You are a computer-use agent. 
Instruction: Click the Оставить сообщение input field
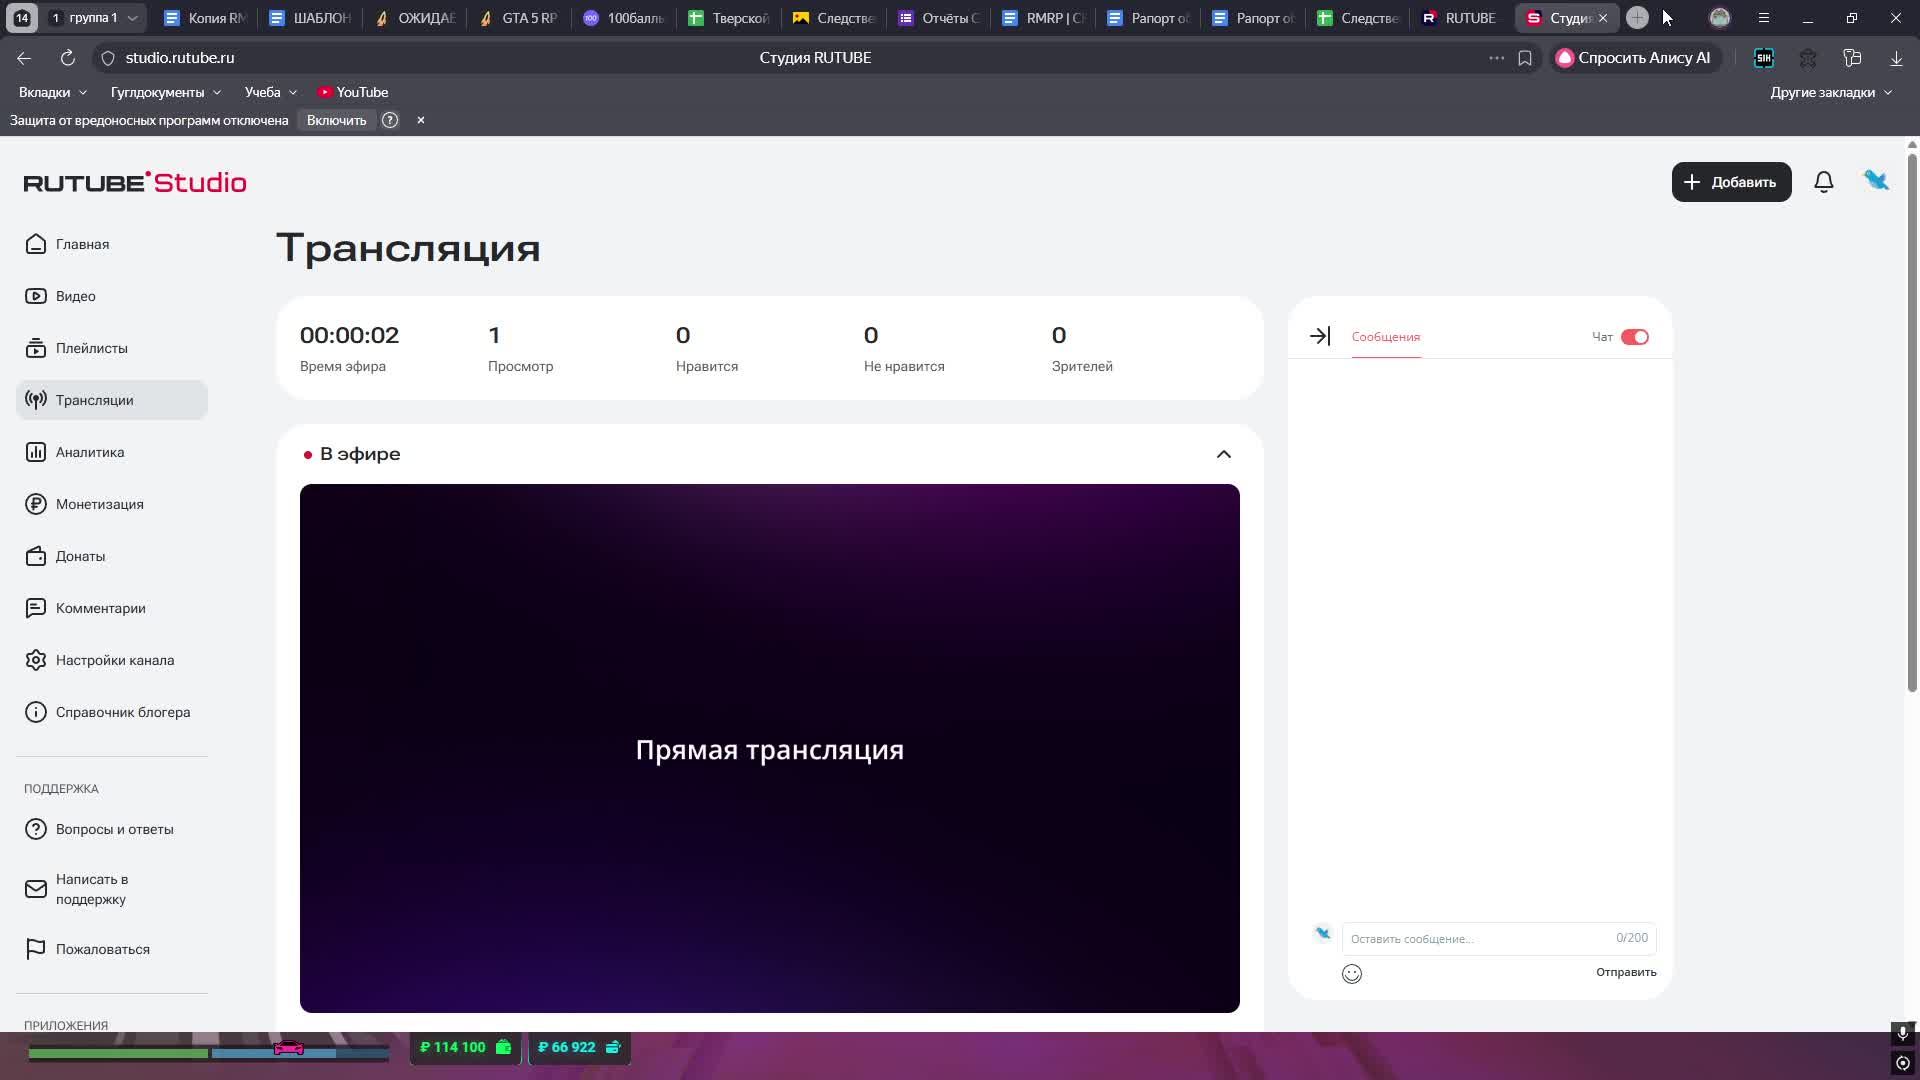tap(1440, 939)
